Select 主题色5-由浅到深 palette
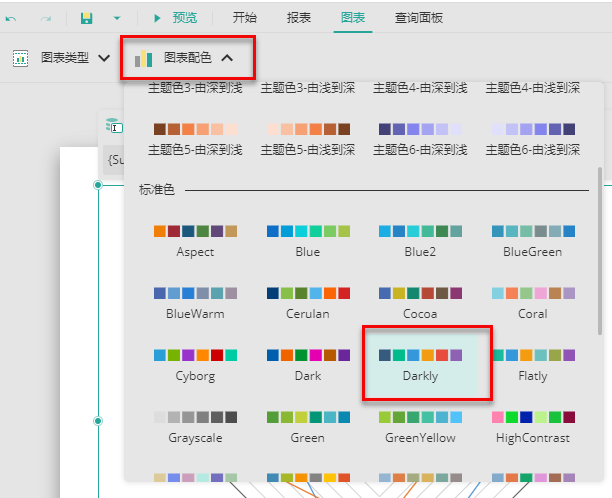The width and height of the screenshot is (612, 498). 308,139
